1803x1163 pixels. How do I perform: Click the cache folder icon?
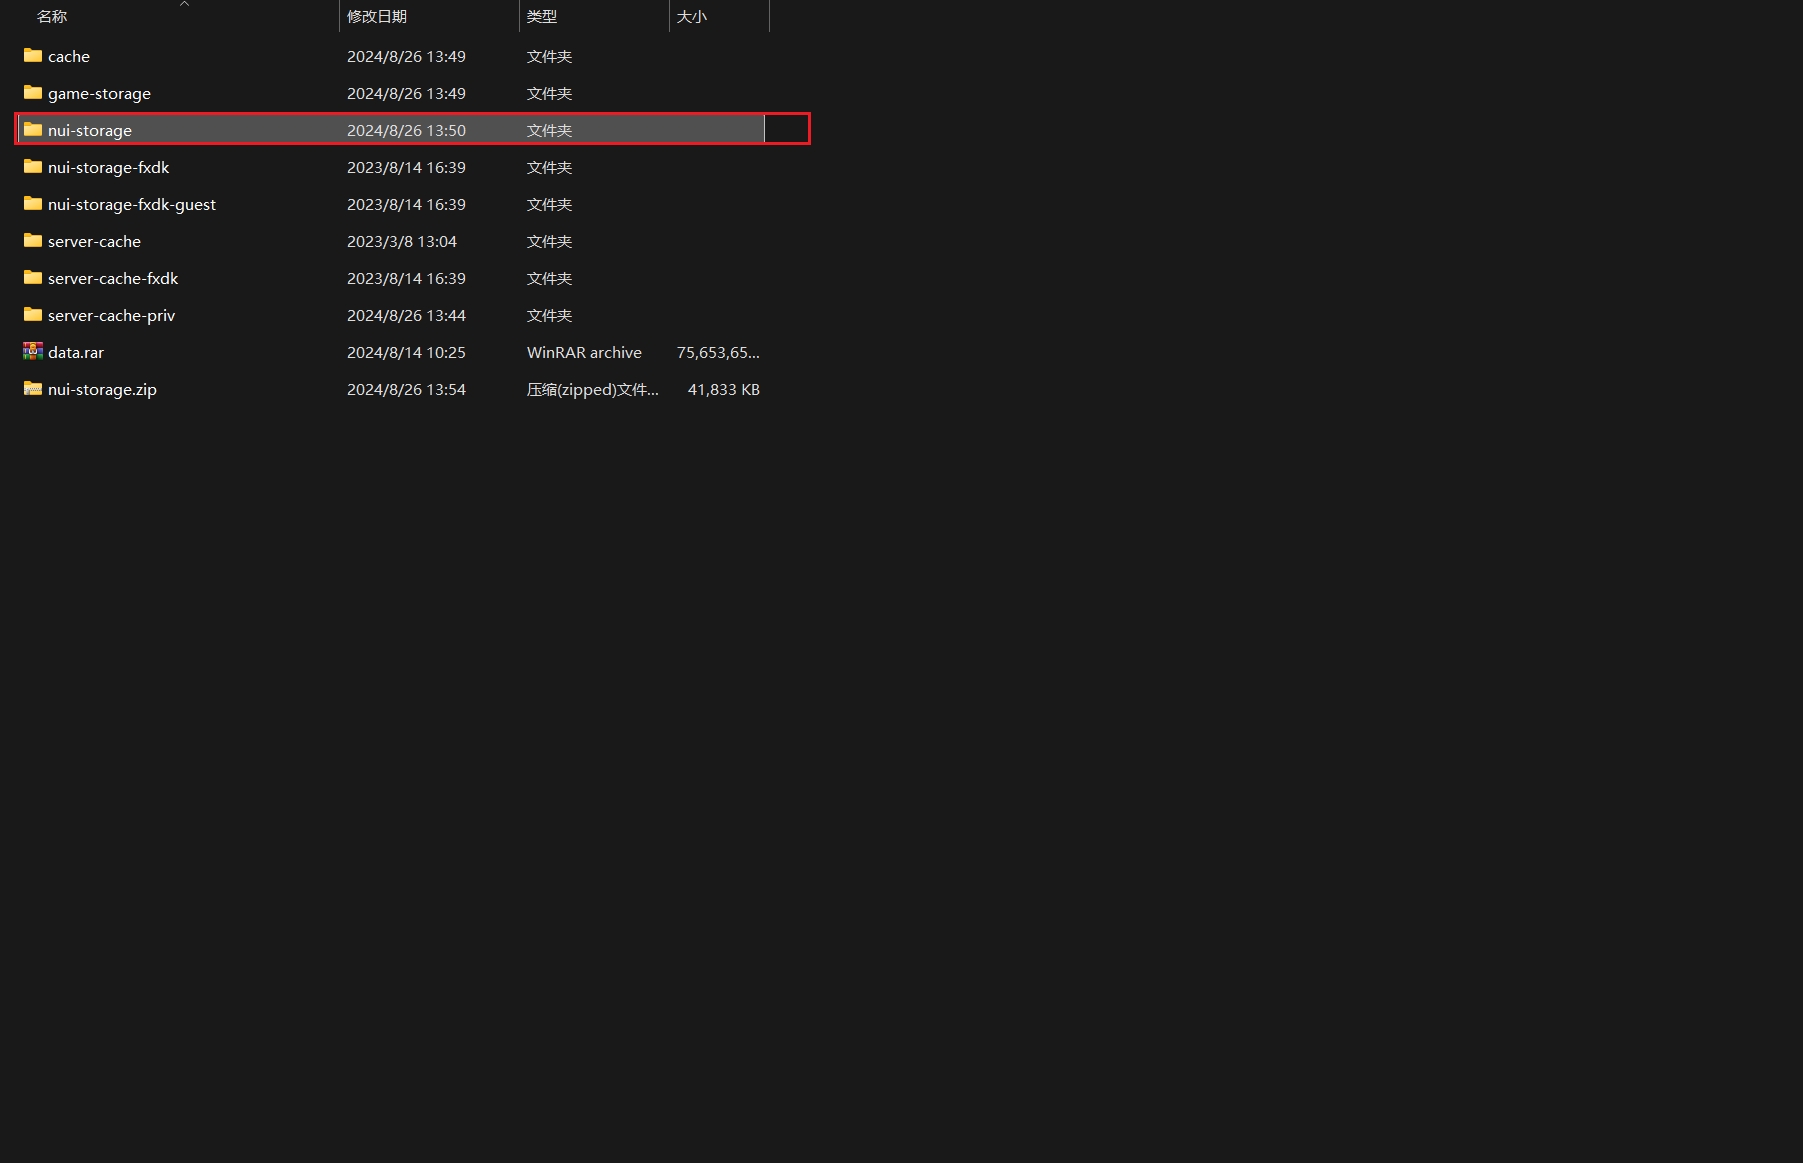click(x=33, y=56)
